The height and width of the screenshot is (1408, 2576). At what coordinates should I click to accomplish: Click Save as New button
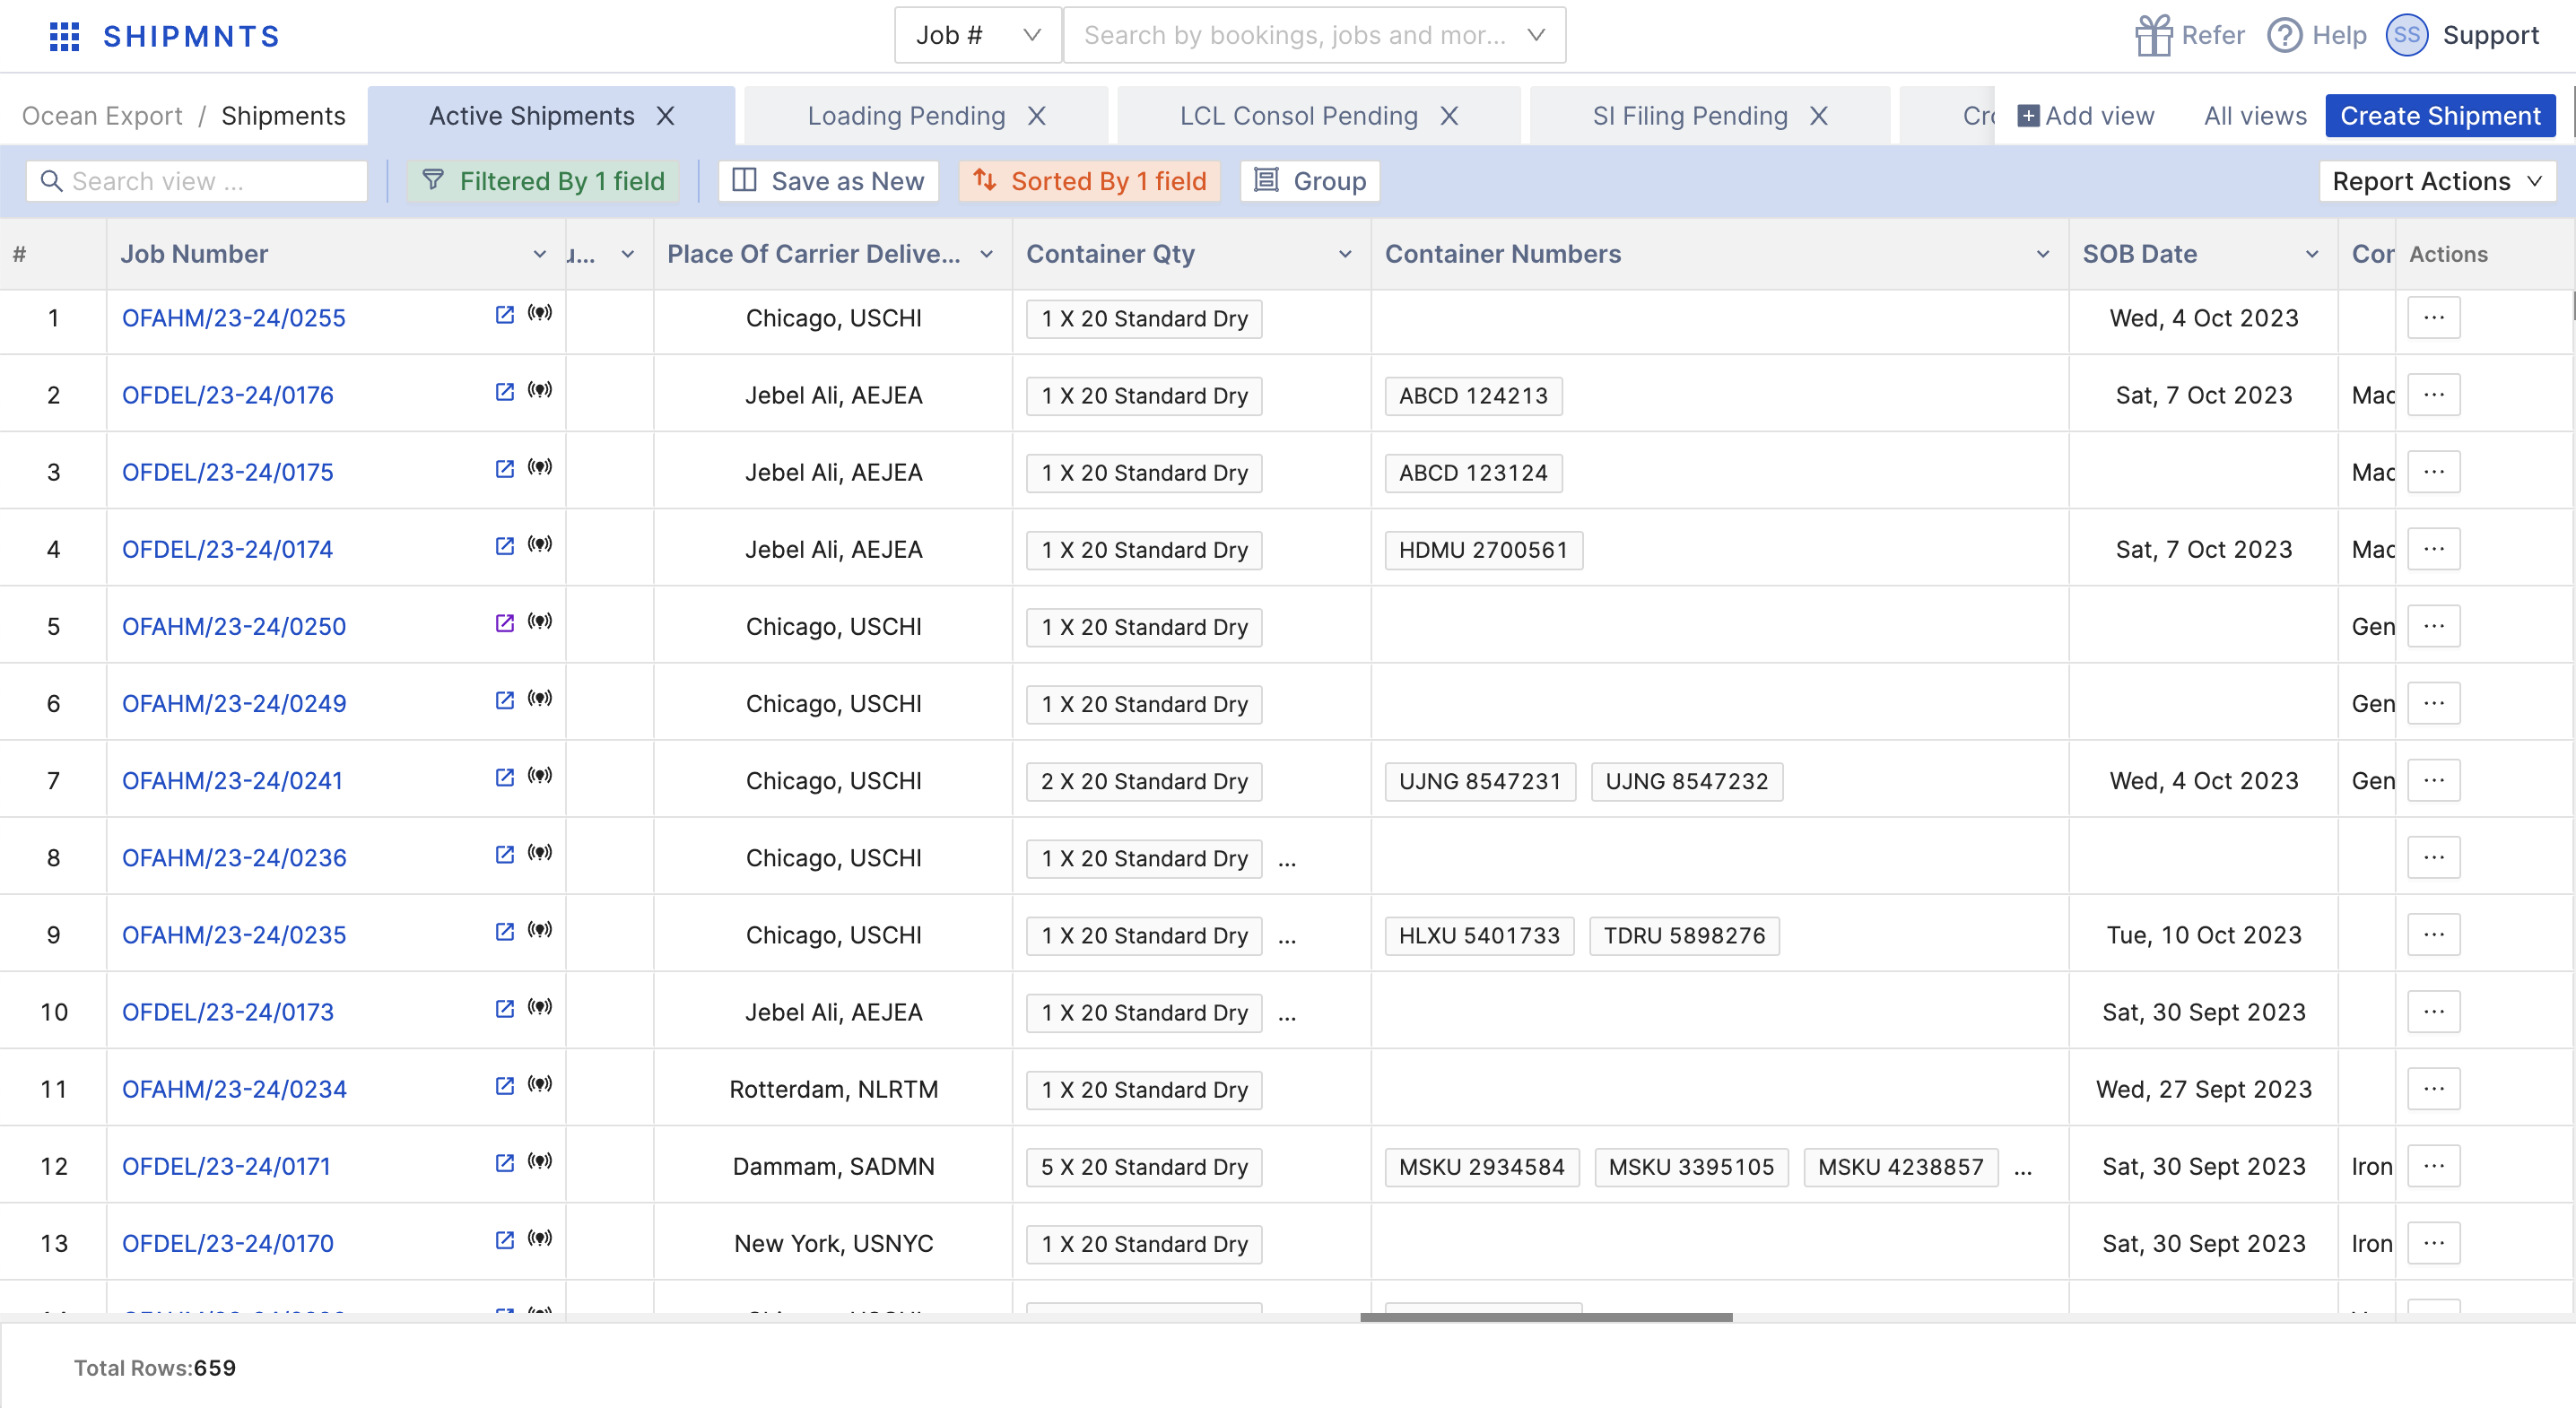tap(828, 181)
